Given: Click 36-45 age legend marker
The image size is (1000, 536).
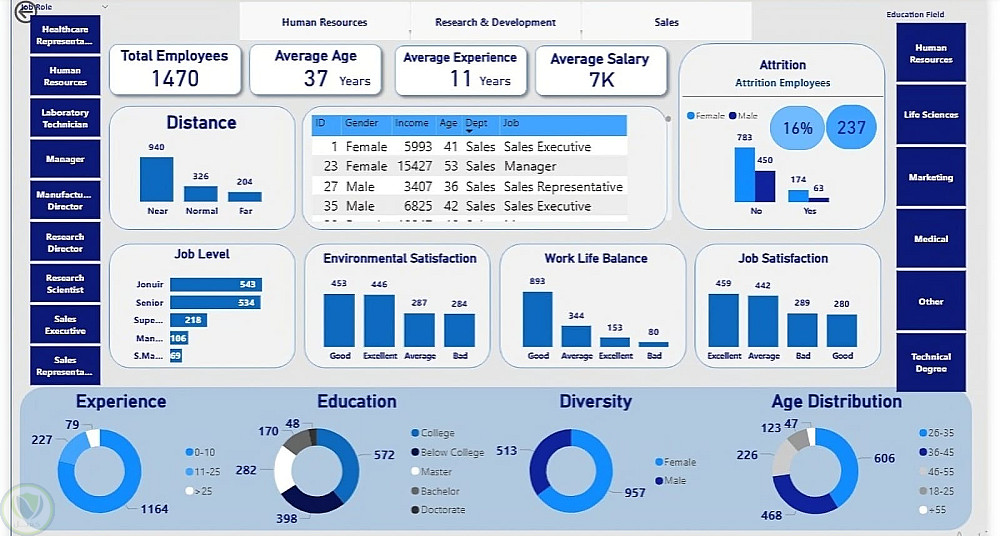Looking at the screenshot, I should [x=923, y=452].
